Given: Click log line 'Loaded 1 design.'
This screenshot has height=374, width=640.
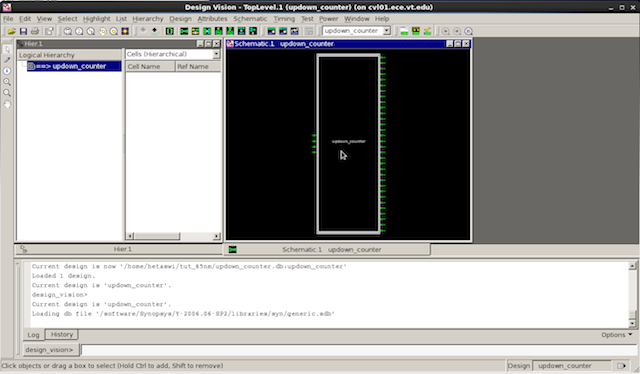Looking at the screenshot, I should pyautogui.click(x=63, y=276).
